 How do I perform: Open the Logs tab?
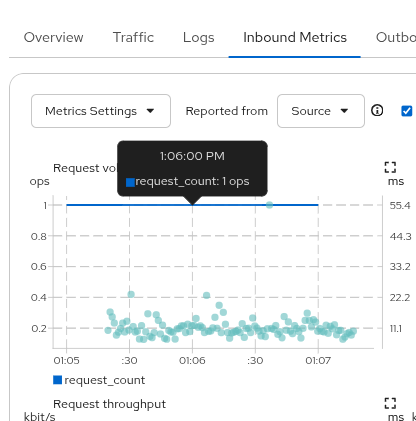point(199,37)
